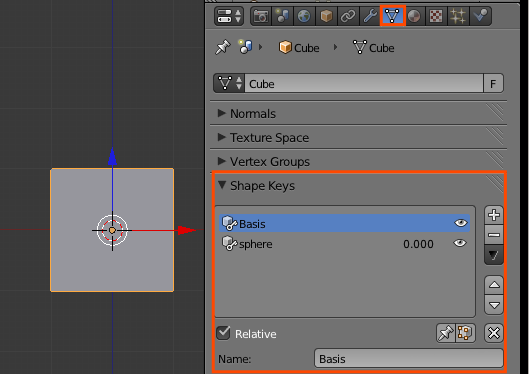Add a new shape key with the plus button
529x374 pixels.
click(x=494, y=215)
